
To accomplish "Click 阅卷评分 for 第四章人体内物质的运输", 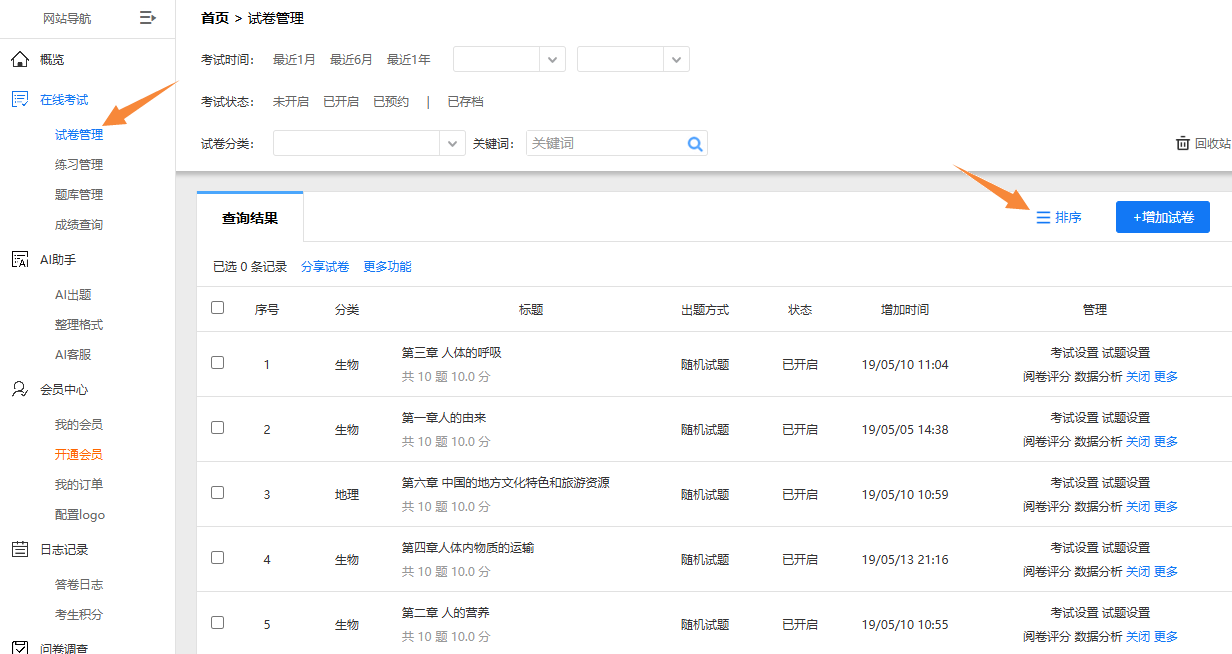I will pos(1047,572).
